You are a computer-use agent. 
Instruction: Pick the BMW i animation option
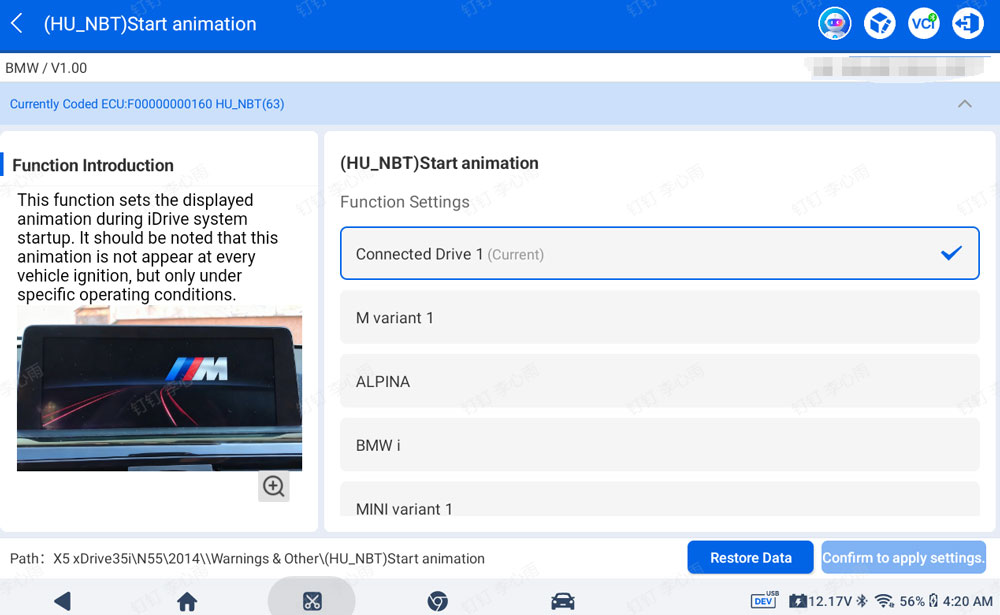[659, 445]
